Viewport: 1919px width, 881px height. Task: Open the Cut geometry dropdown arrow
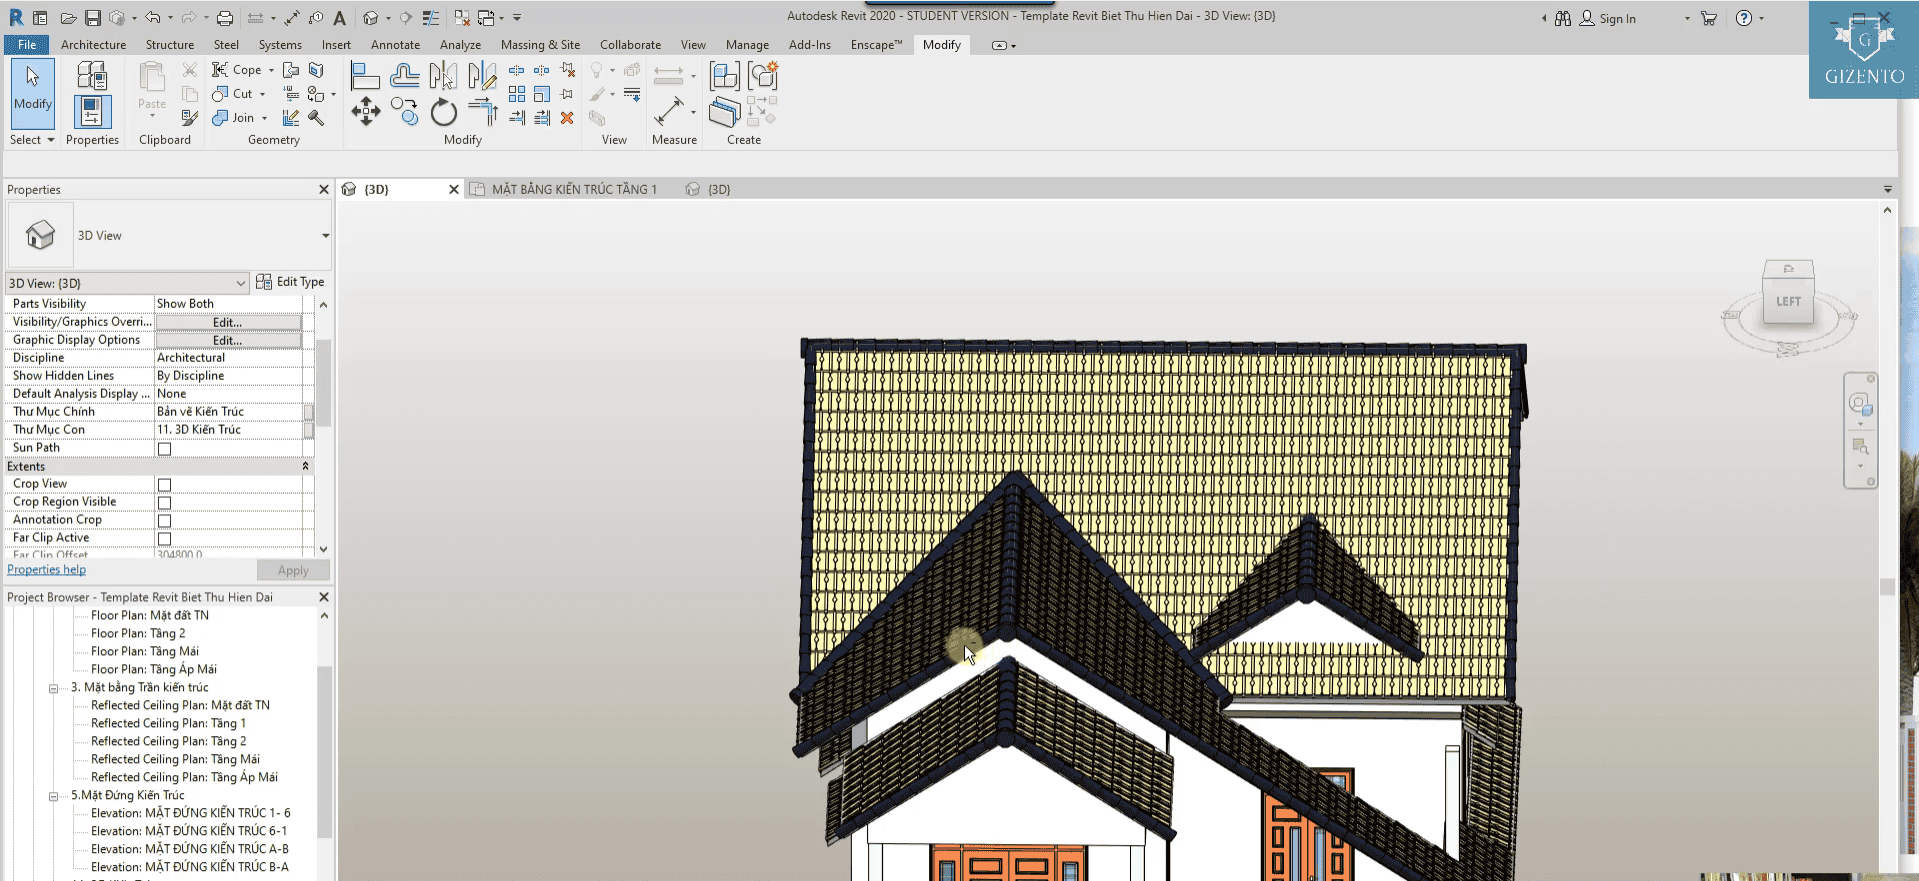click(263, 94)
